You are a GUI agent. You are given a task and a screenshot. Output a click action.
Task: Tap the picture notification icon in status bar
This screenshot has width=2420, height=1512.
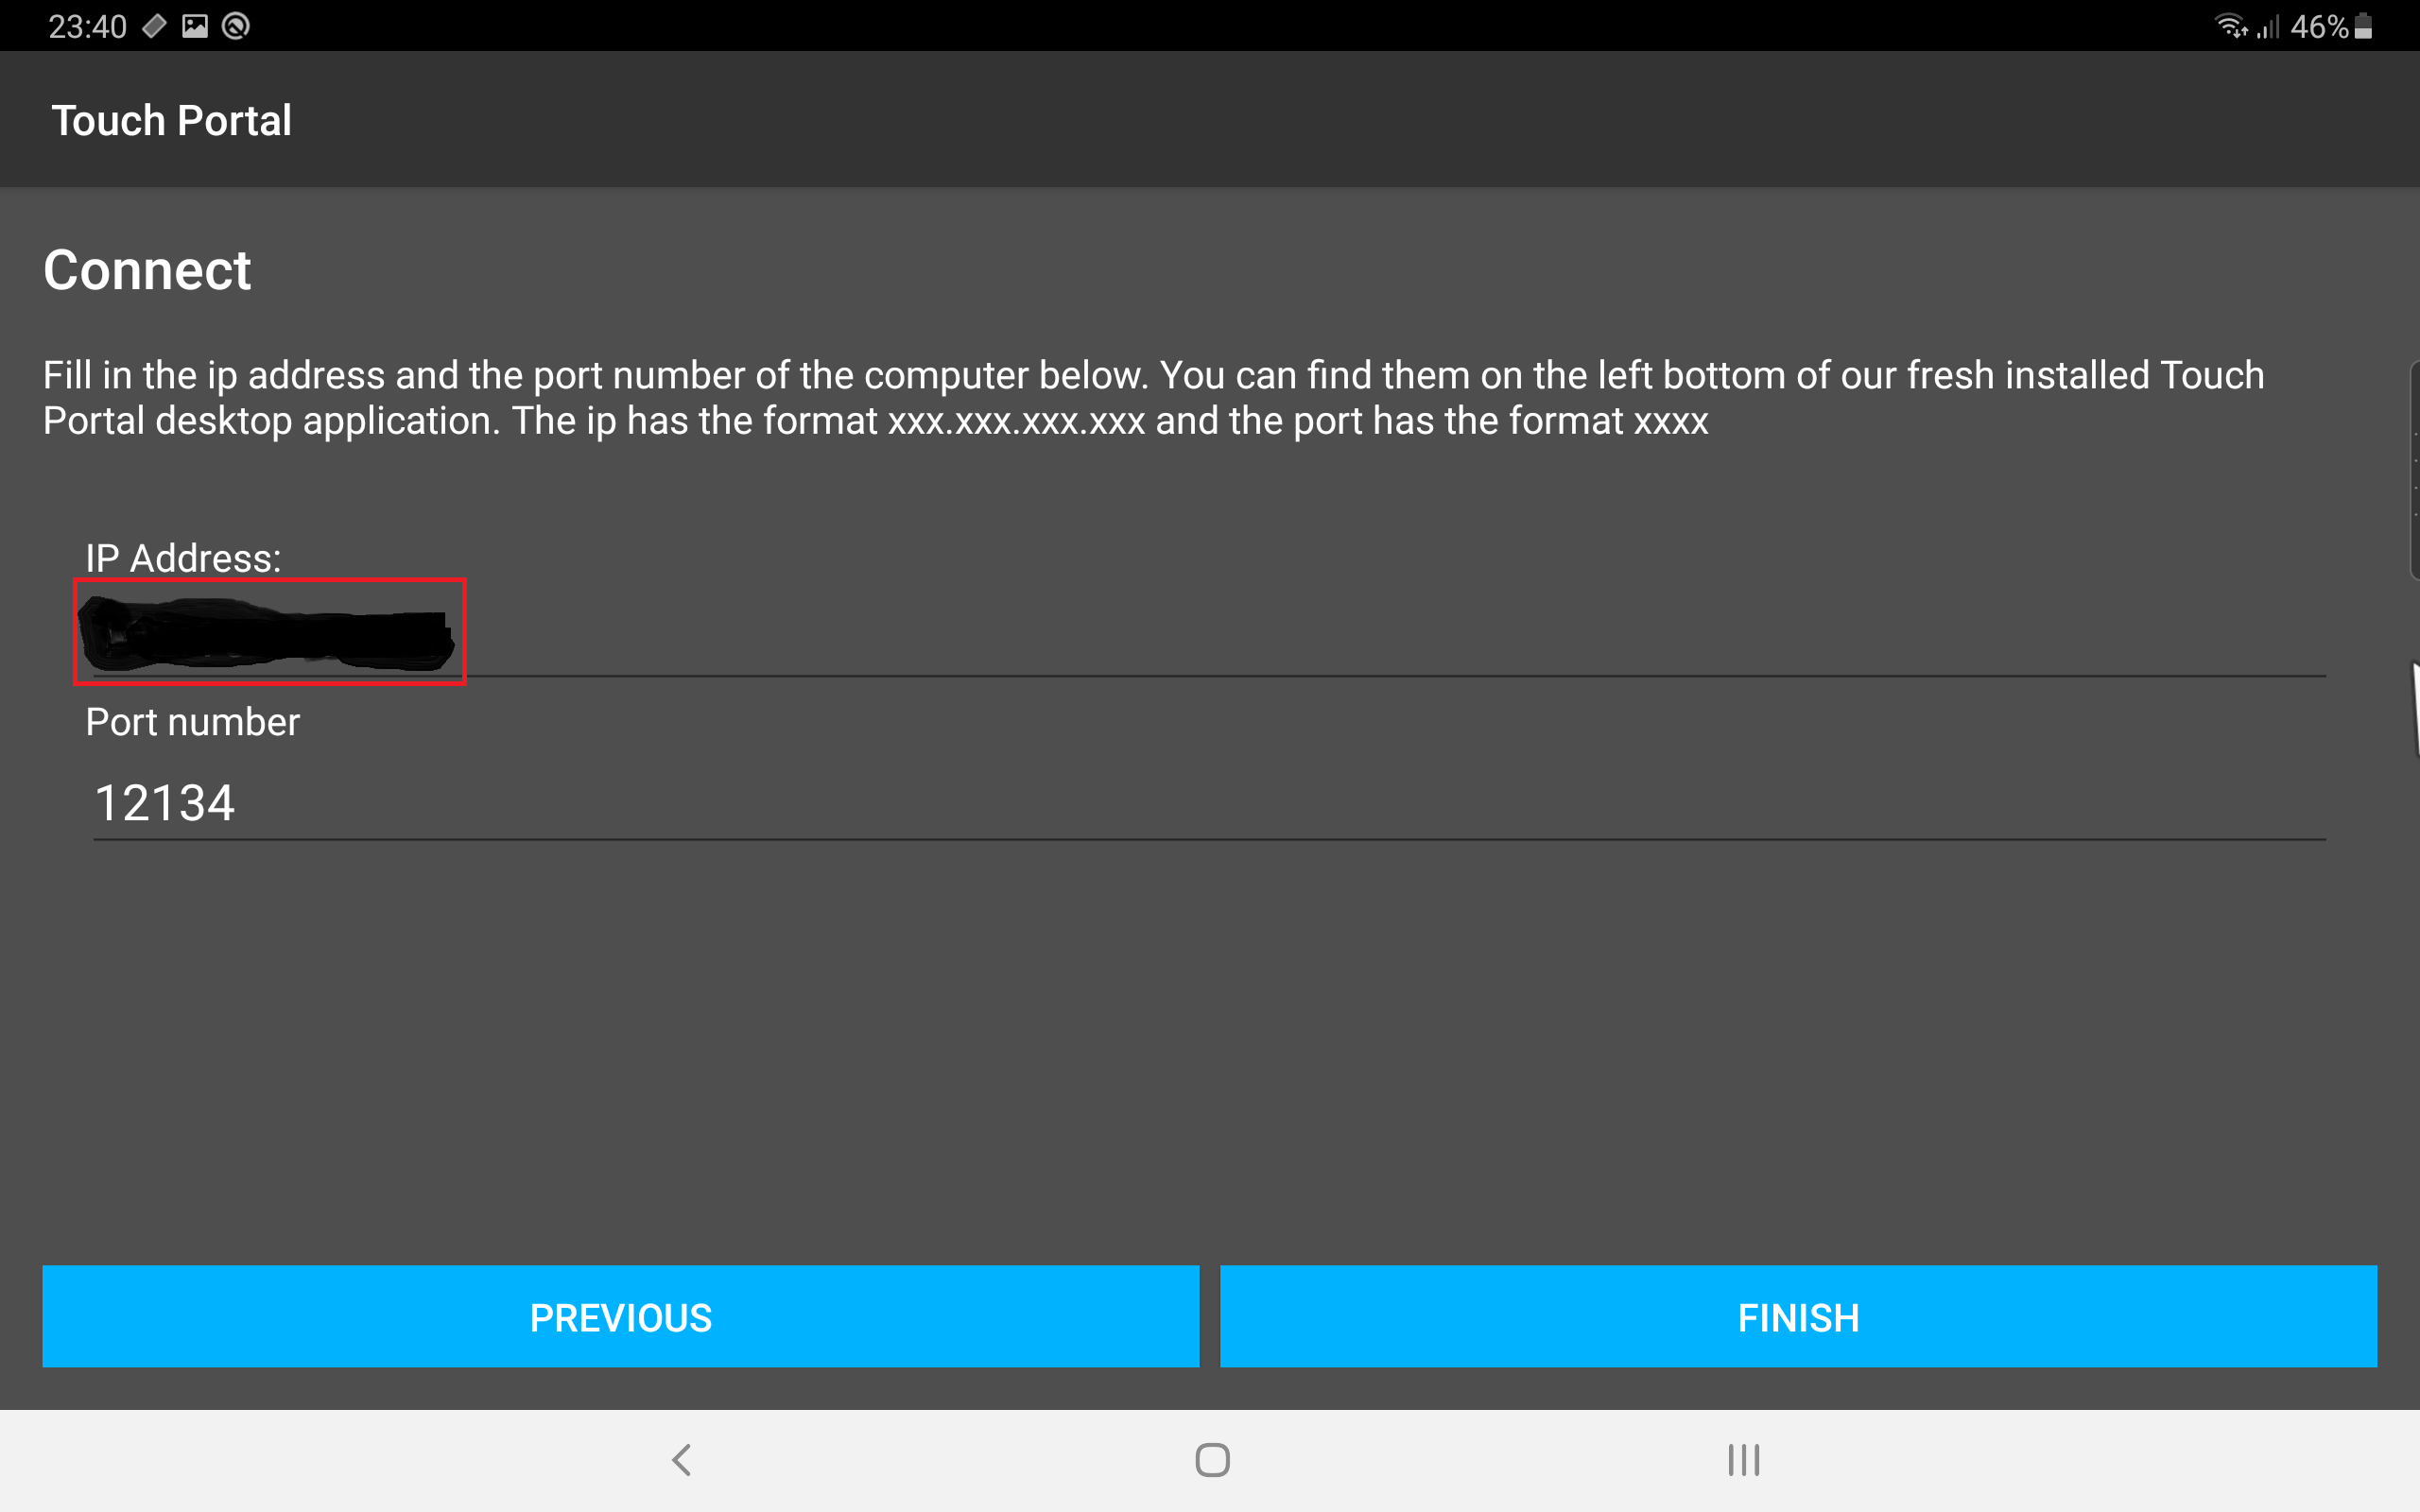pyautogui.click(x=194, y=26)
